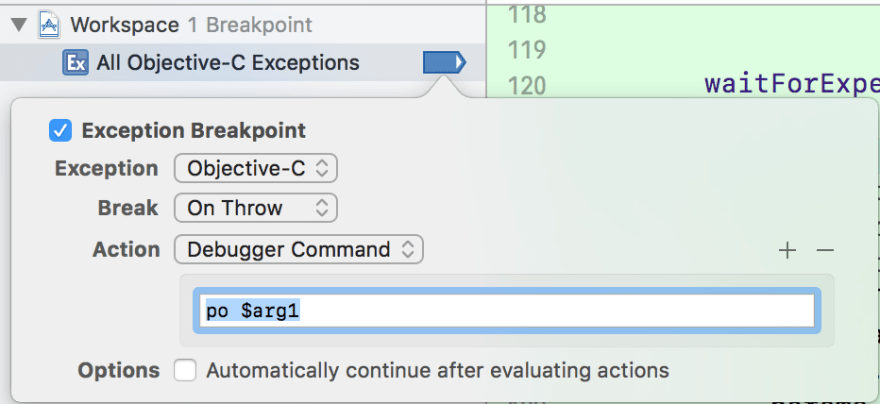
Task: Collapse the Workspace disclosure triangle
Action: (x=19, y=25)
